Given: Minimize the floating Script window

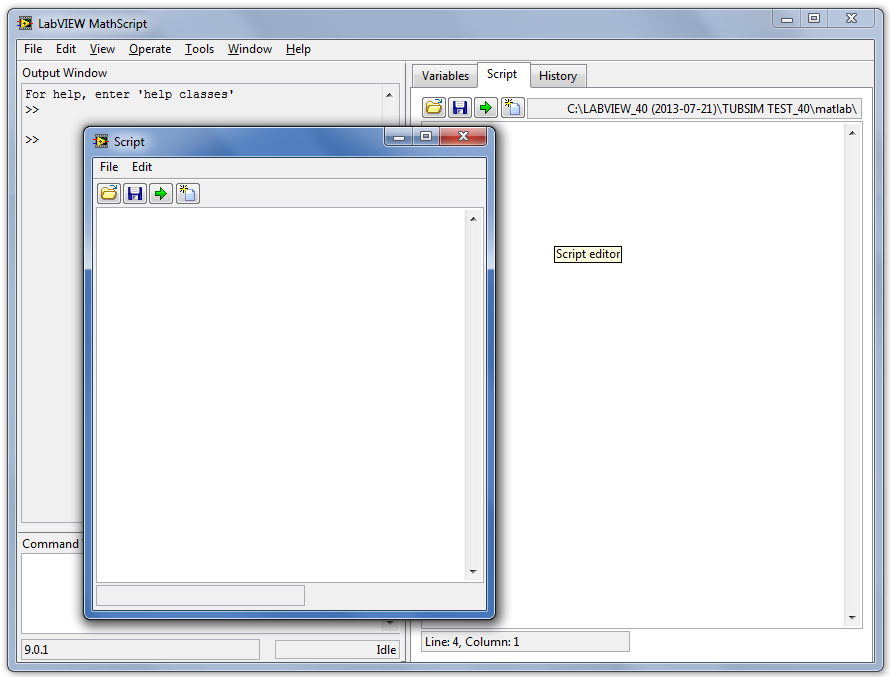Looking at the screenshot, I should coord(399,137).
